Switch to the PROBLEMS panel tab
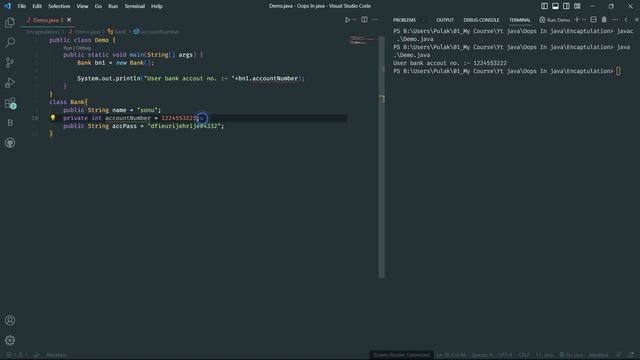Screen dimensions: 640x360 404,20
